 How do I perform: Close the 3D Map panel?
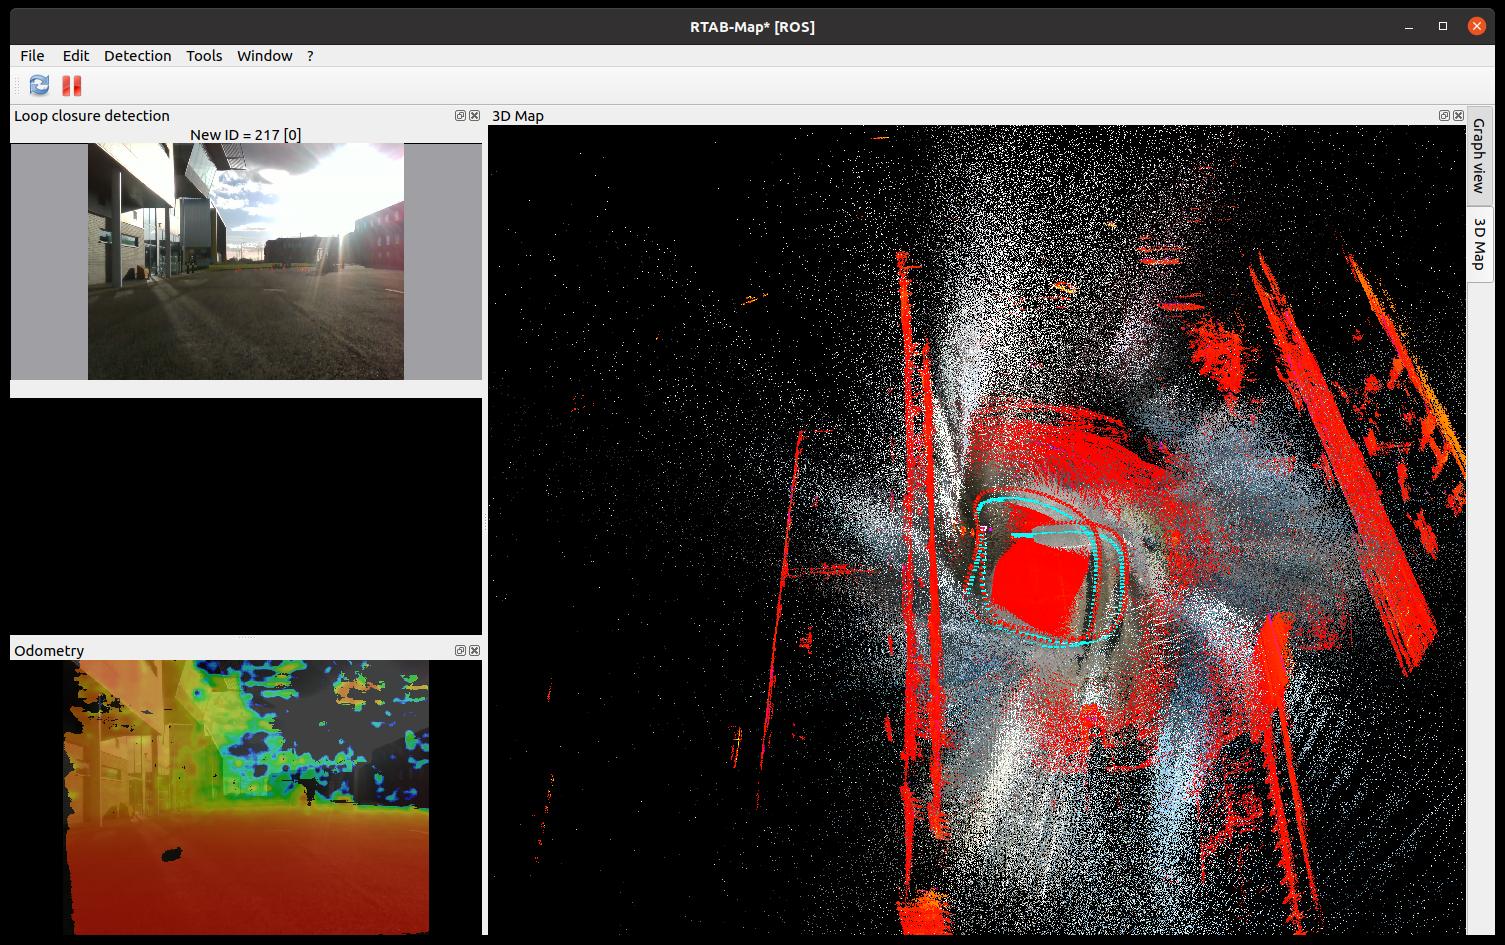pos(1458,116)
